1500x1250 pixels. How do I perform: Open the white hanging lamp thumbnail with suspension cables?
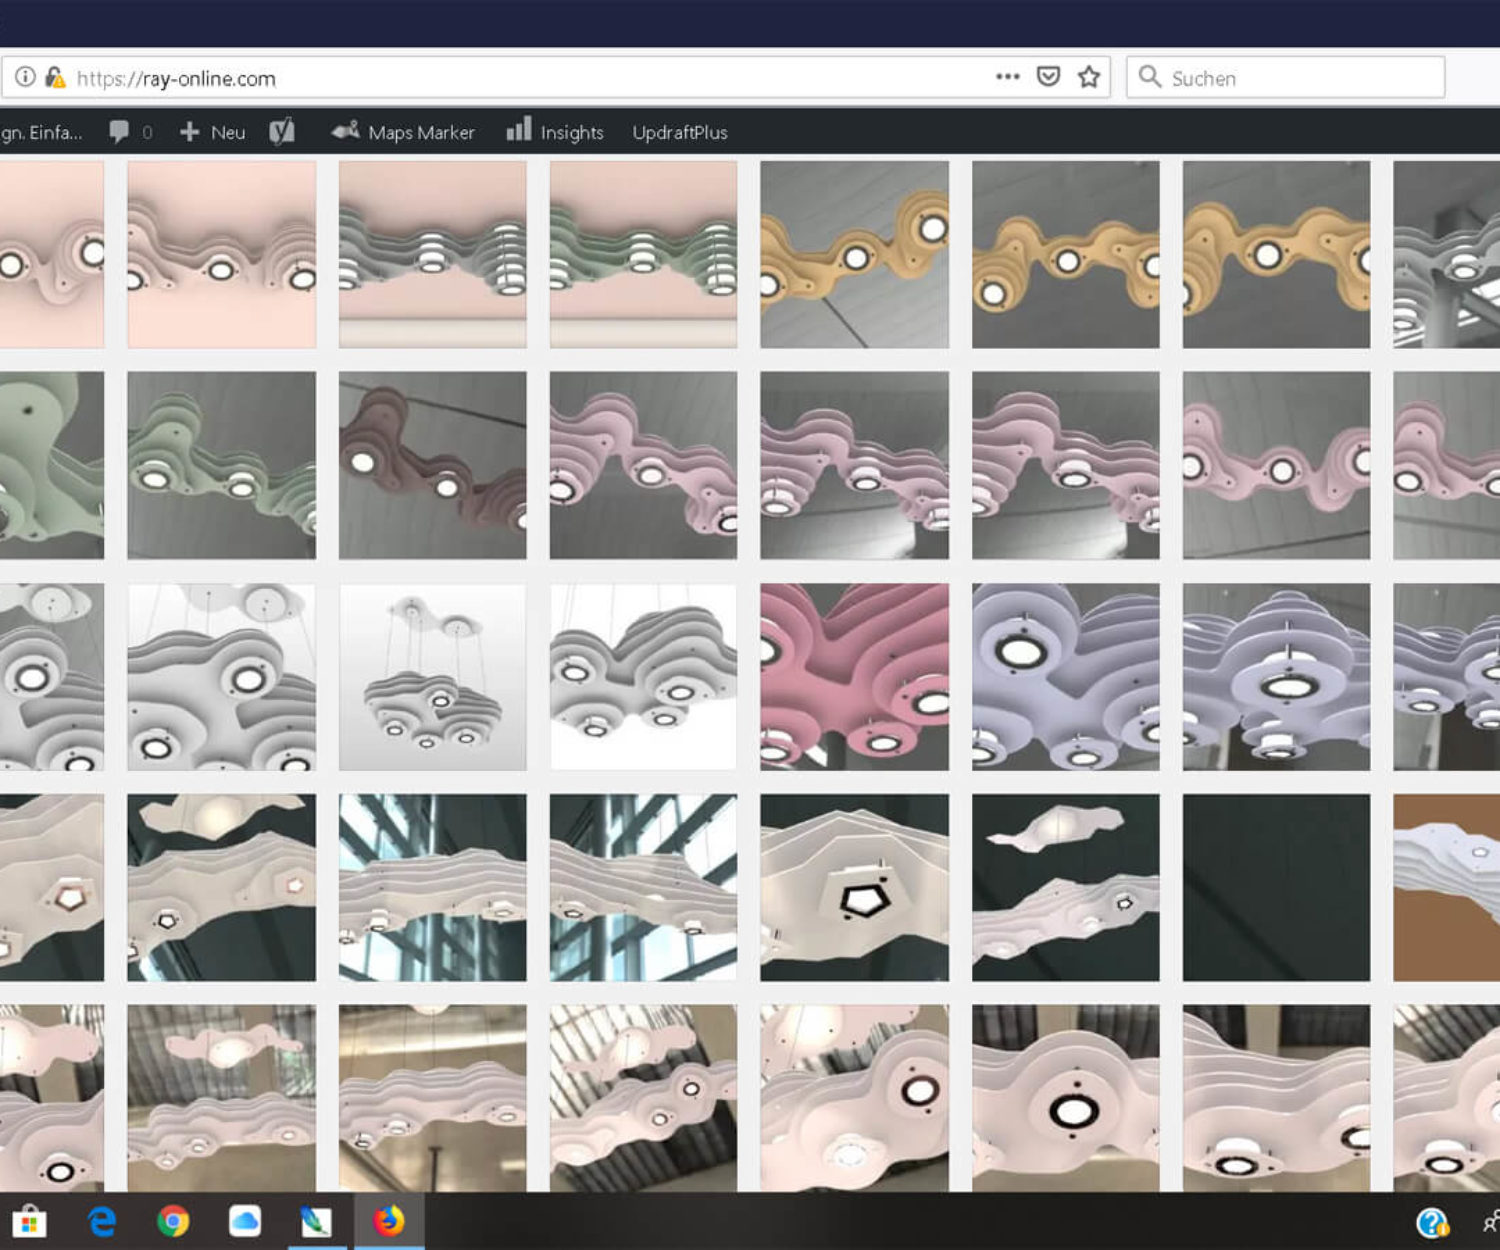432,677
